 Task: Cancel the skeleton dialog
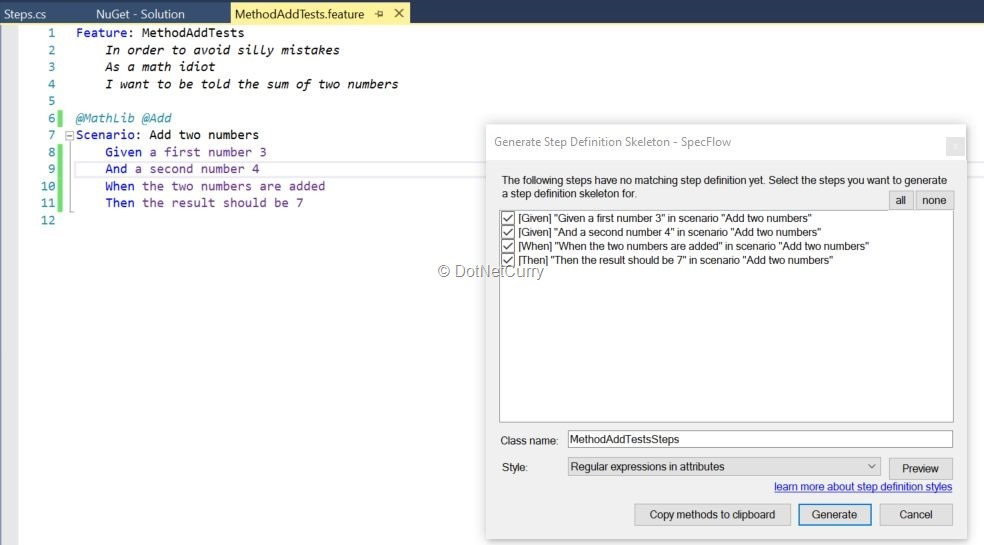[916, 515]
